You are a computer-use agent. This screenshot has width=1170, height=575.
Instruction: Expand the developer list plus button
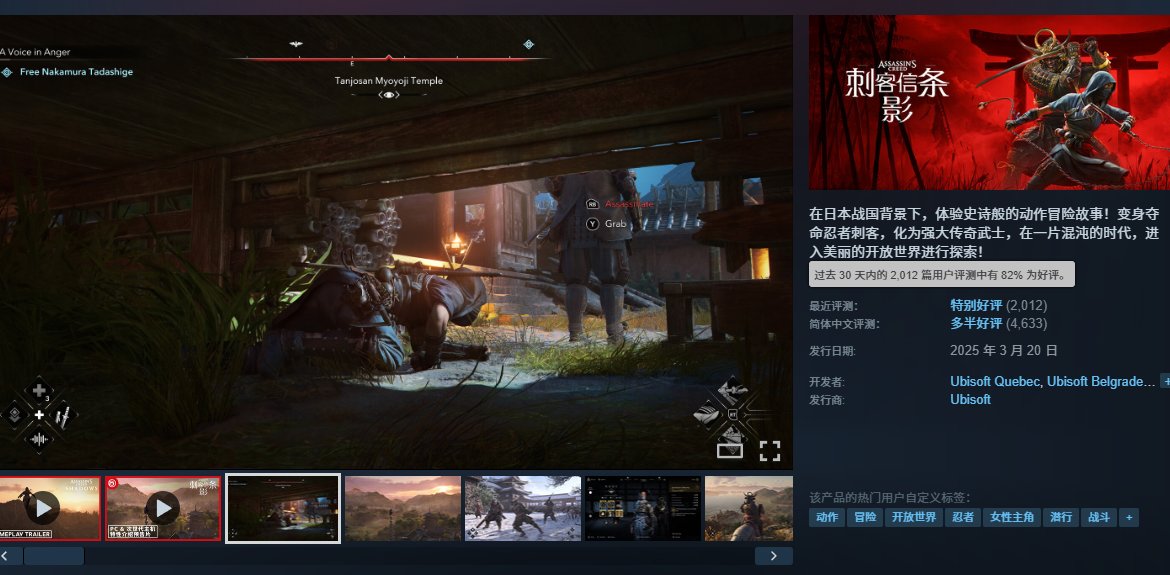point(1165,381)
